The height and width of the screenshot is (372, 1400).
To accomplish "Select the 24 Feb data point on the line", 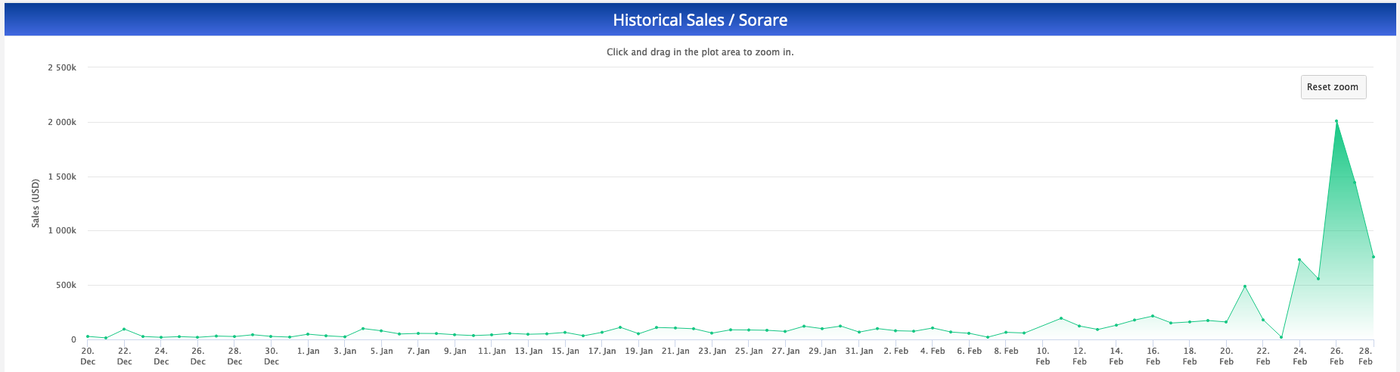I will click(1299, 260).
